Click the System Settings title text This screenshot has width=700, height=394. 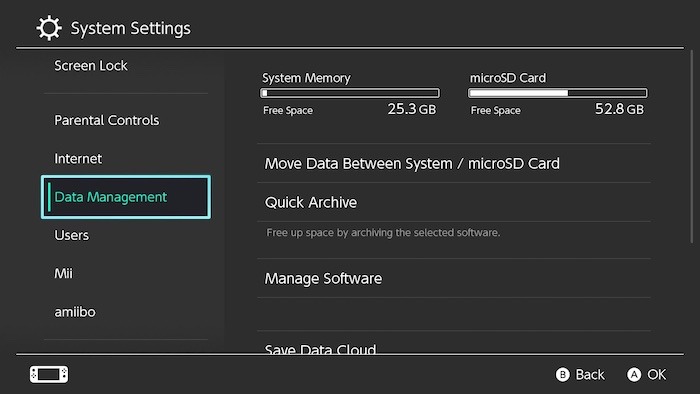[x=131, y=29]
